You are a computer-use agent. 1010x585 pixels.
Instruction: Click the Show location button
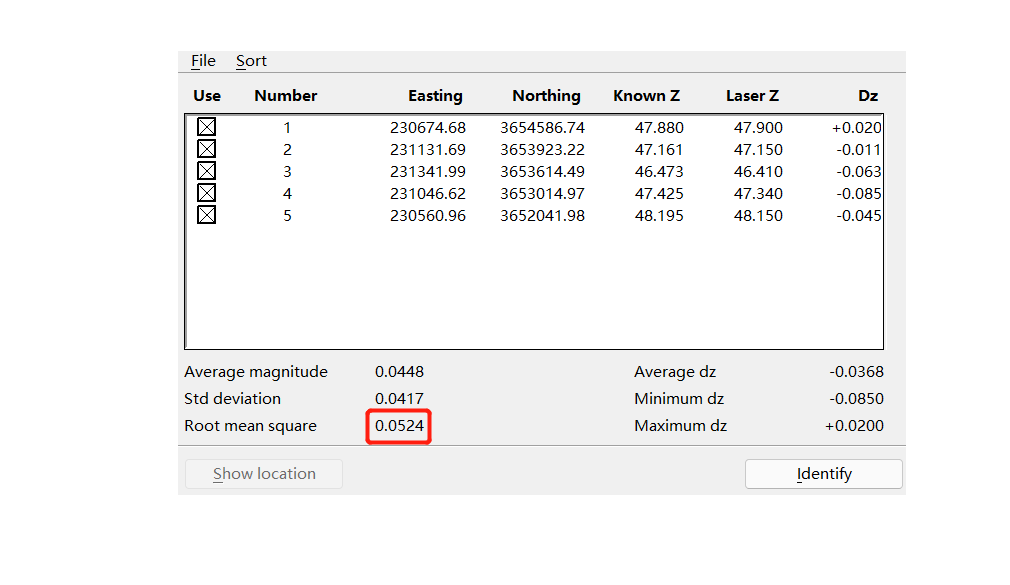pyautogui.click(x=264, y=474)
